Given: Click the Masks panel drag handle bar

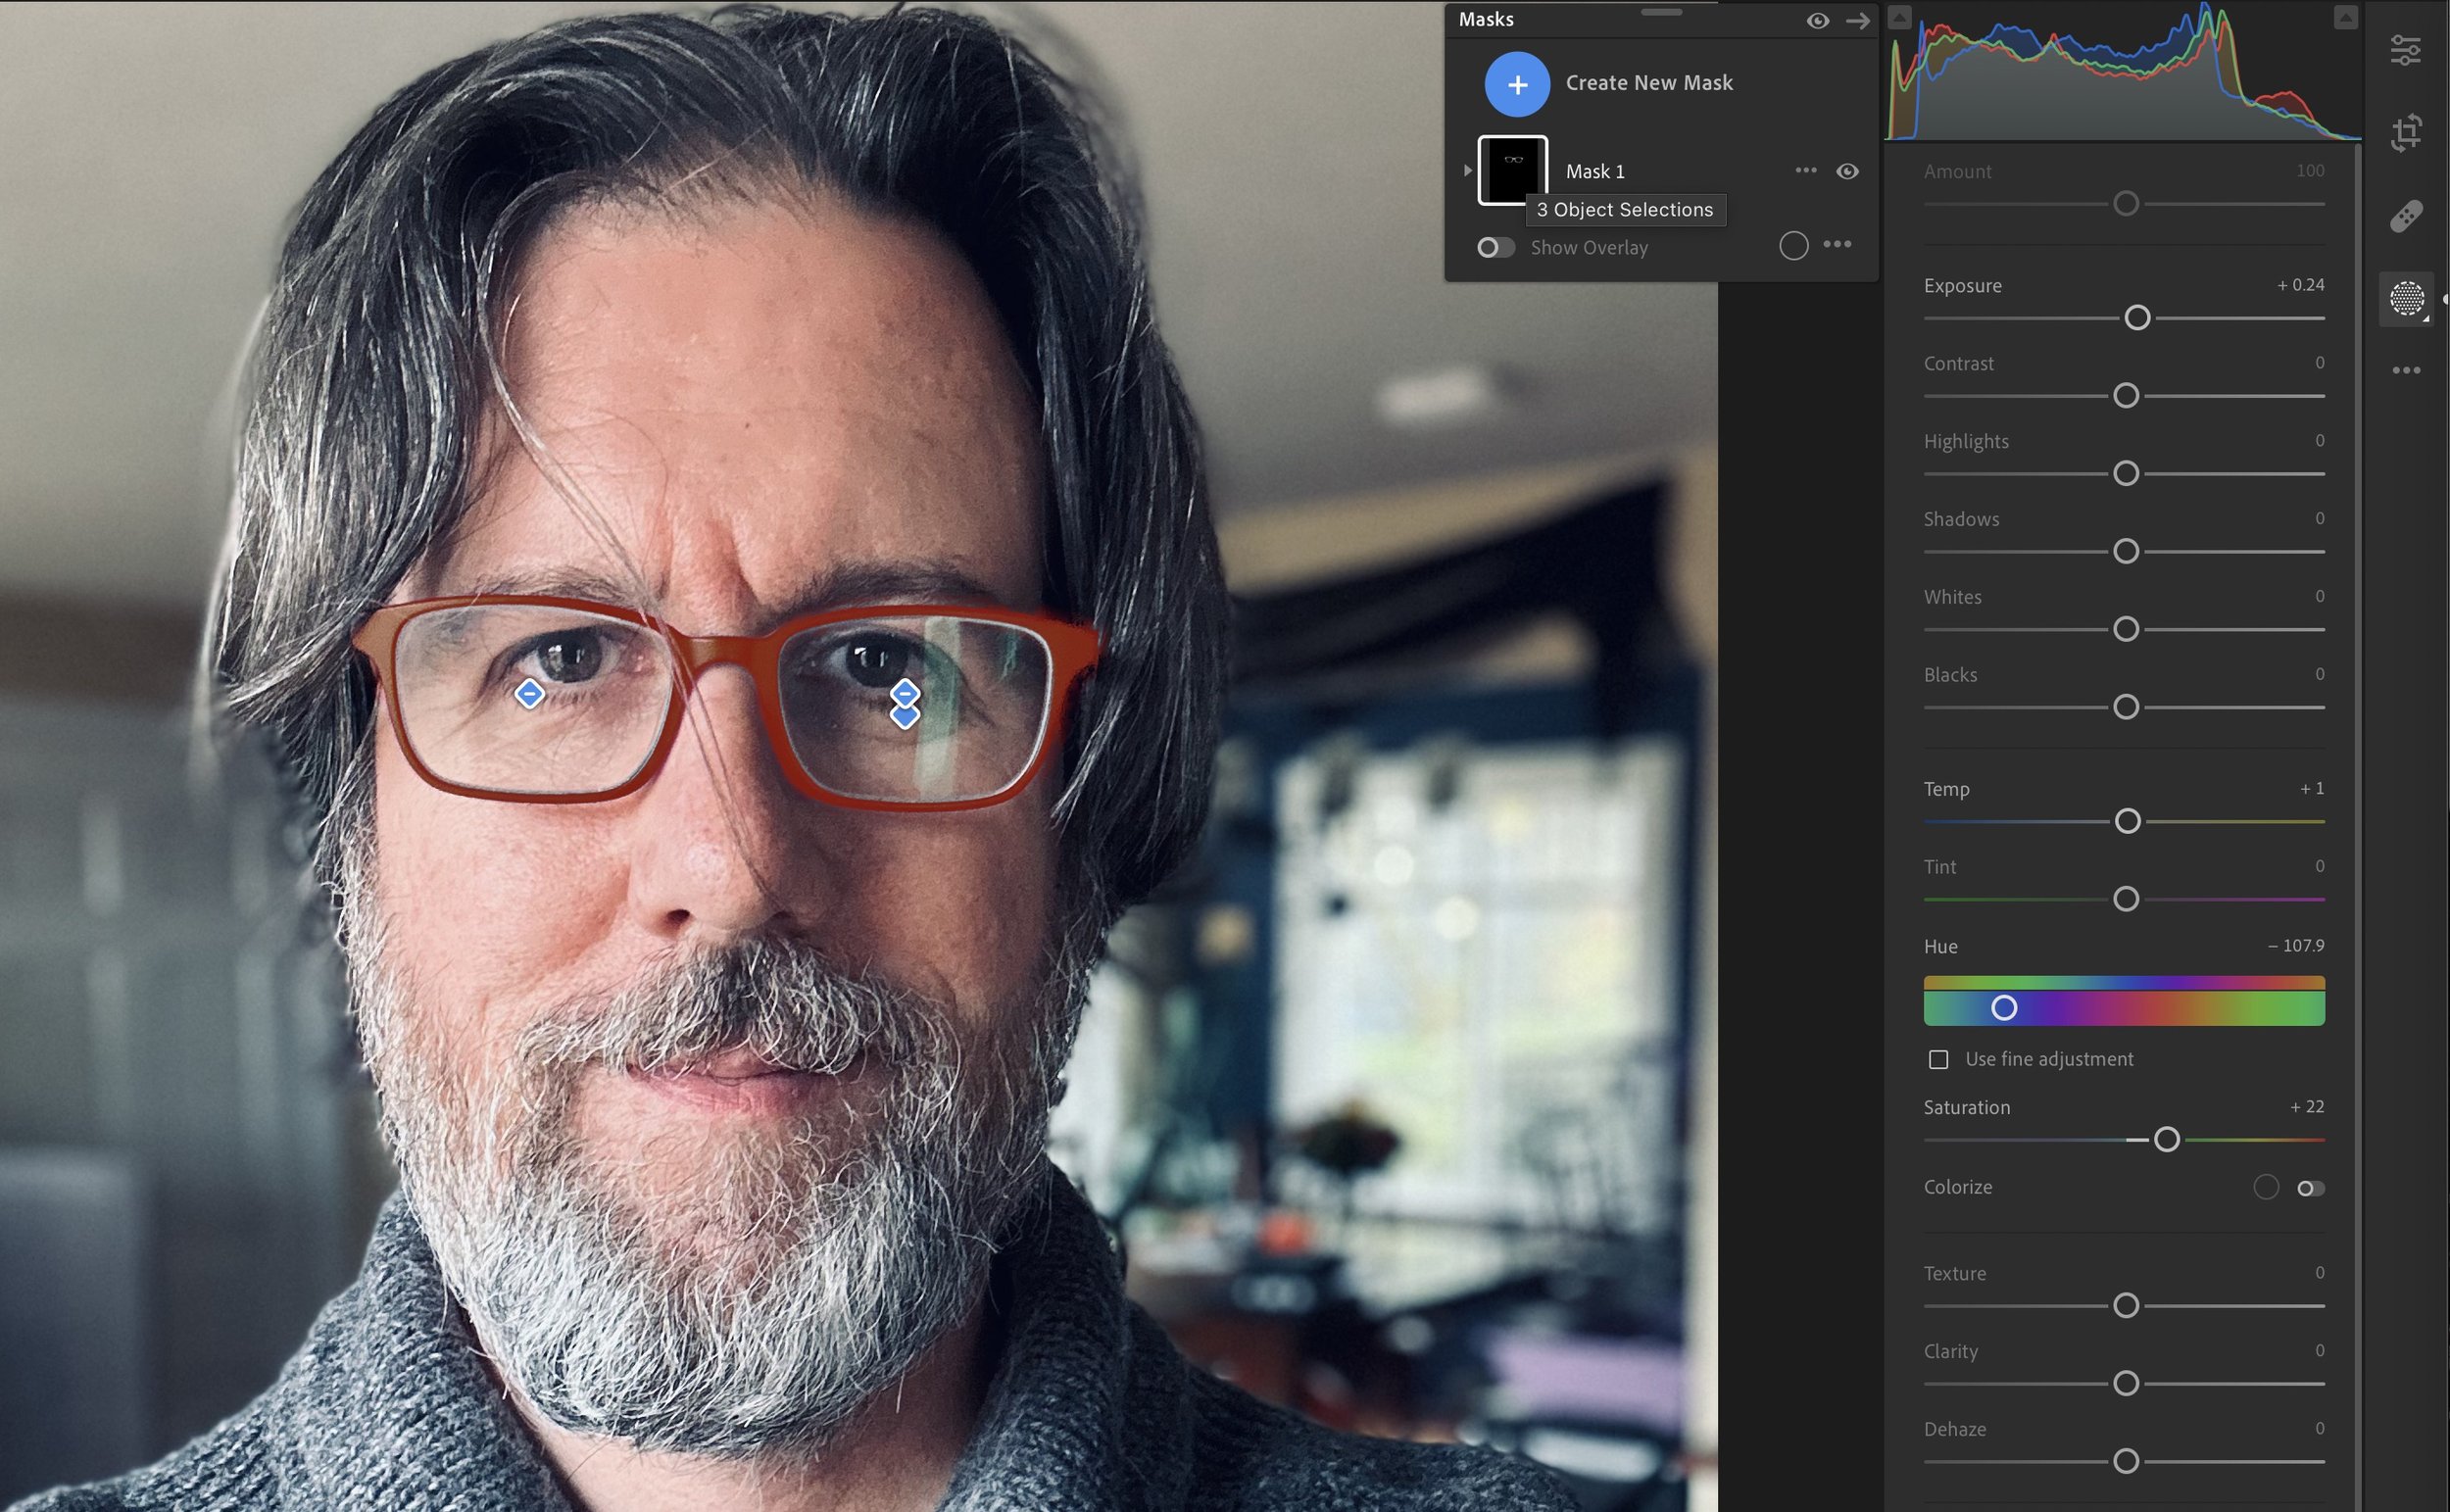Looking at the screenshot, I should [x=1662, y=12].
